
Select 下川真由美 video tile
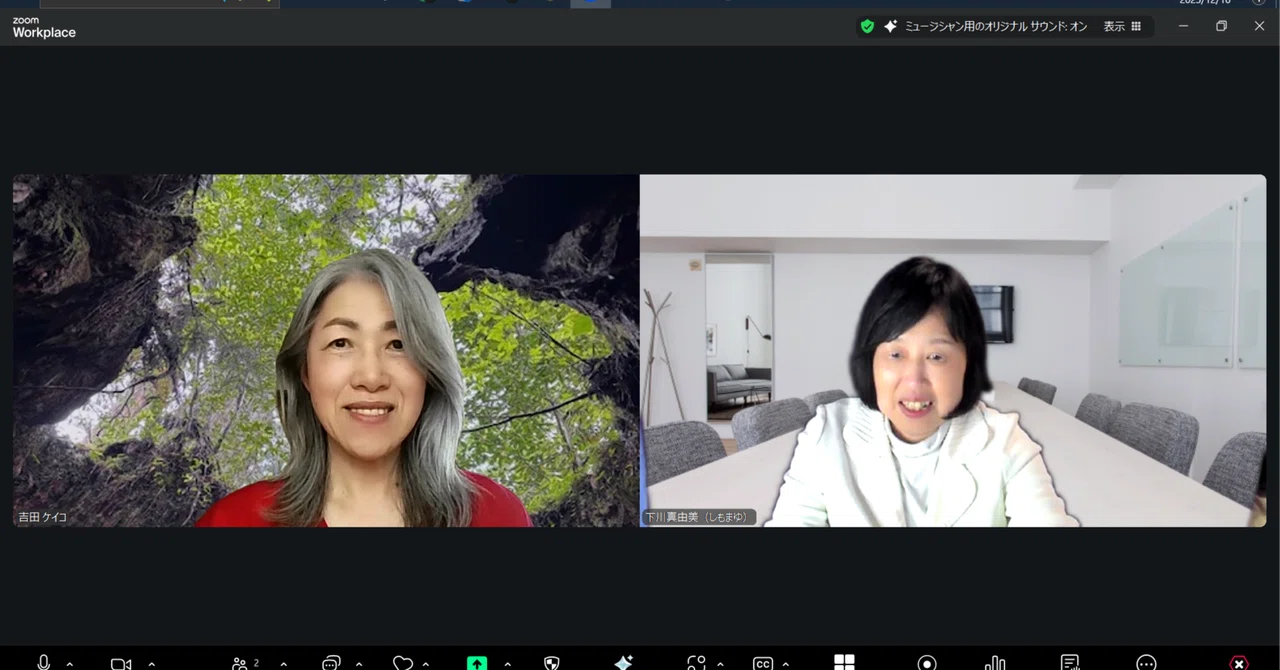pos(953,351)
